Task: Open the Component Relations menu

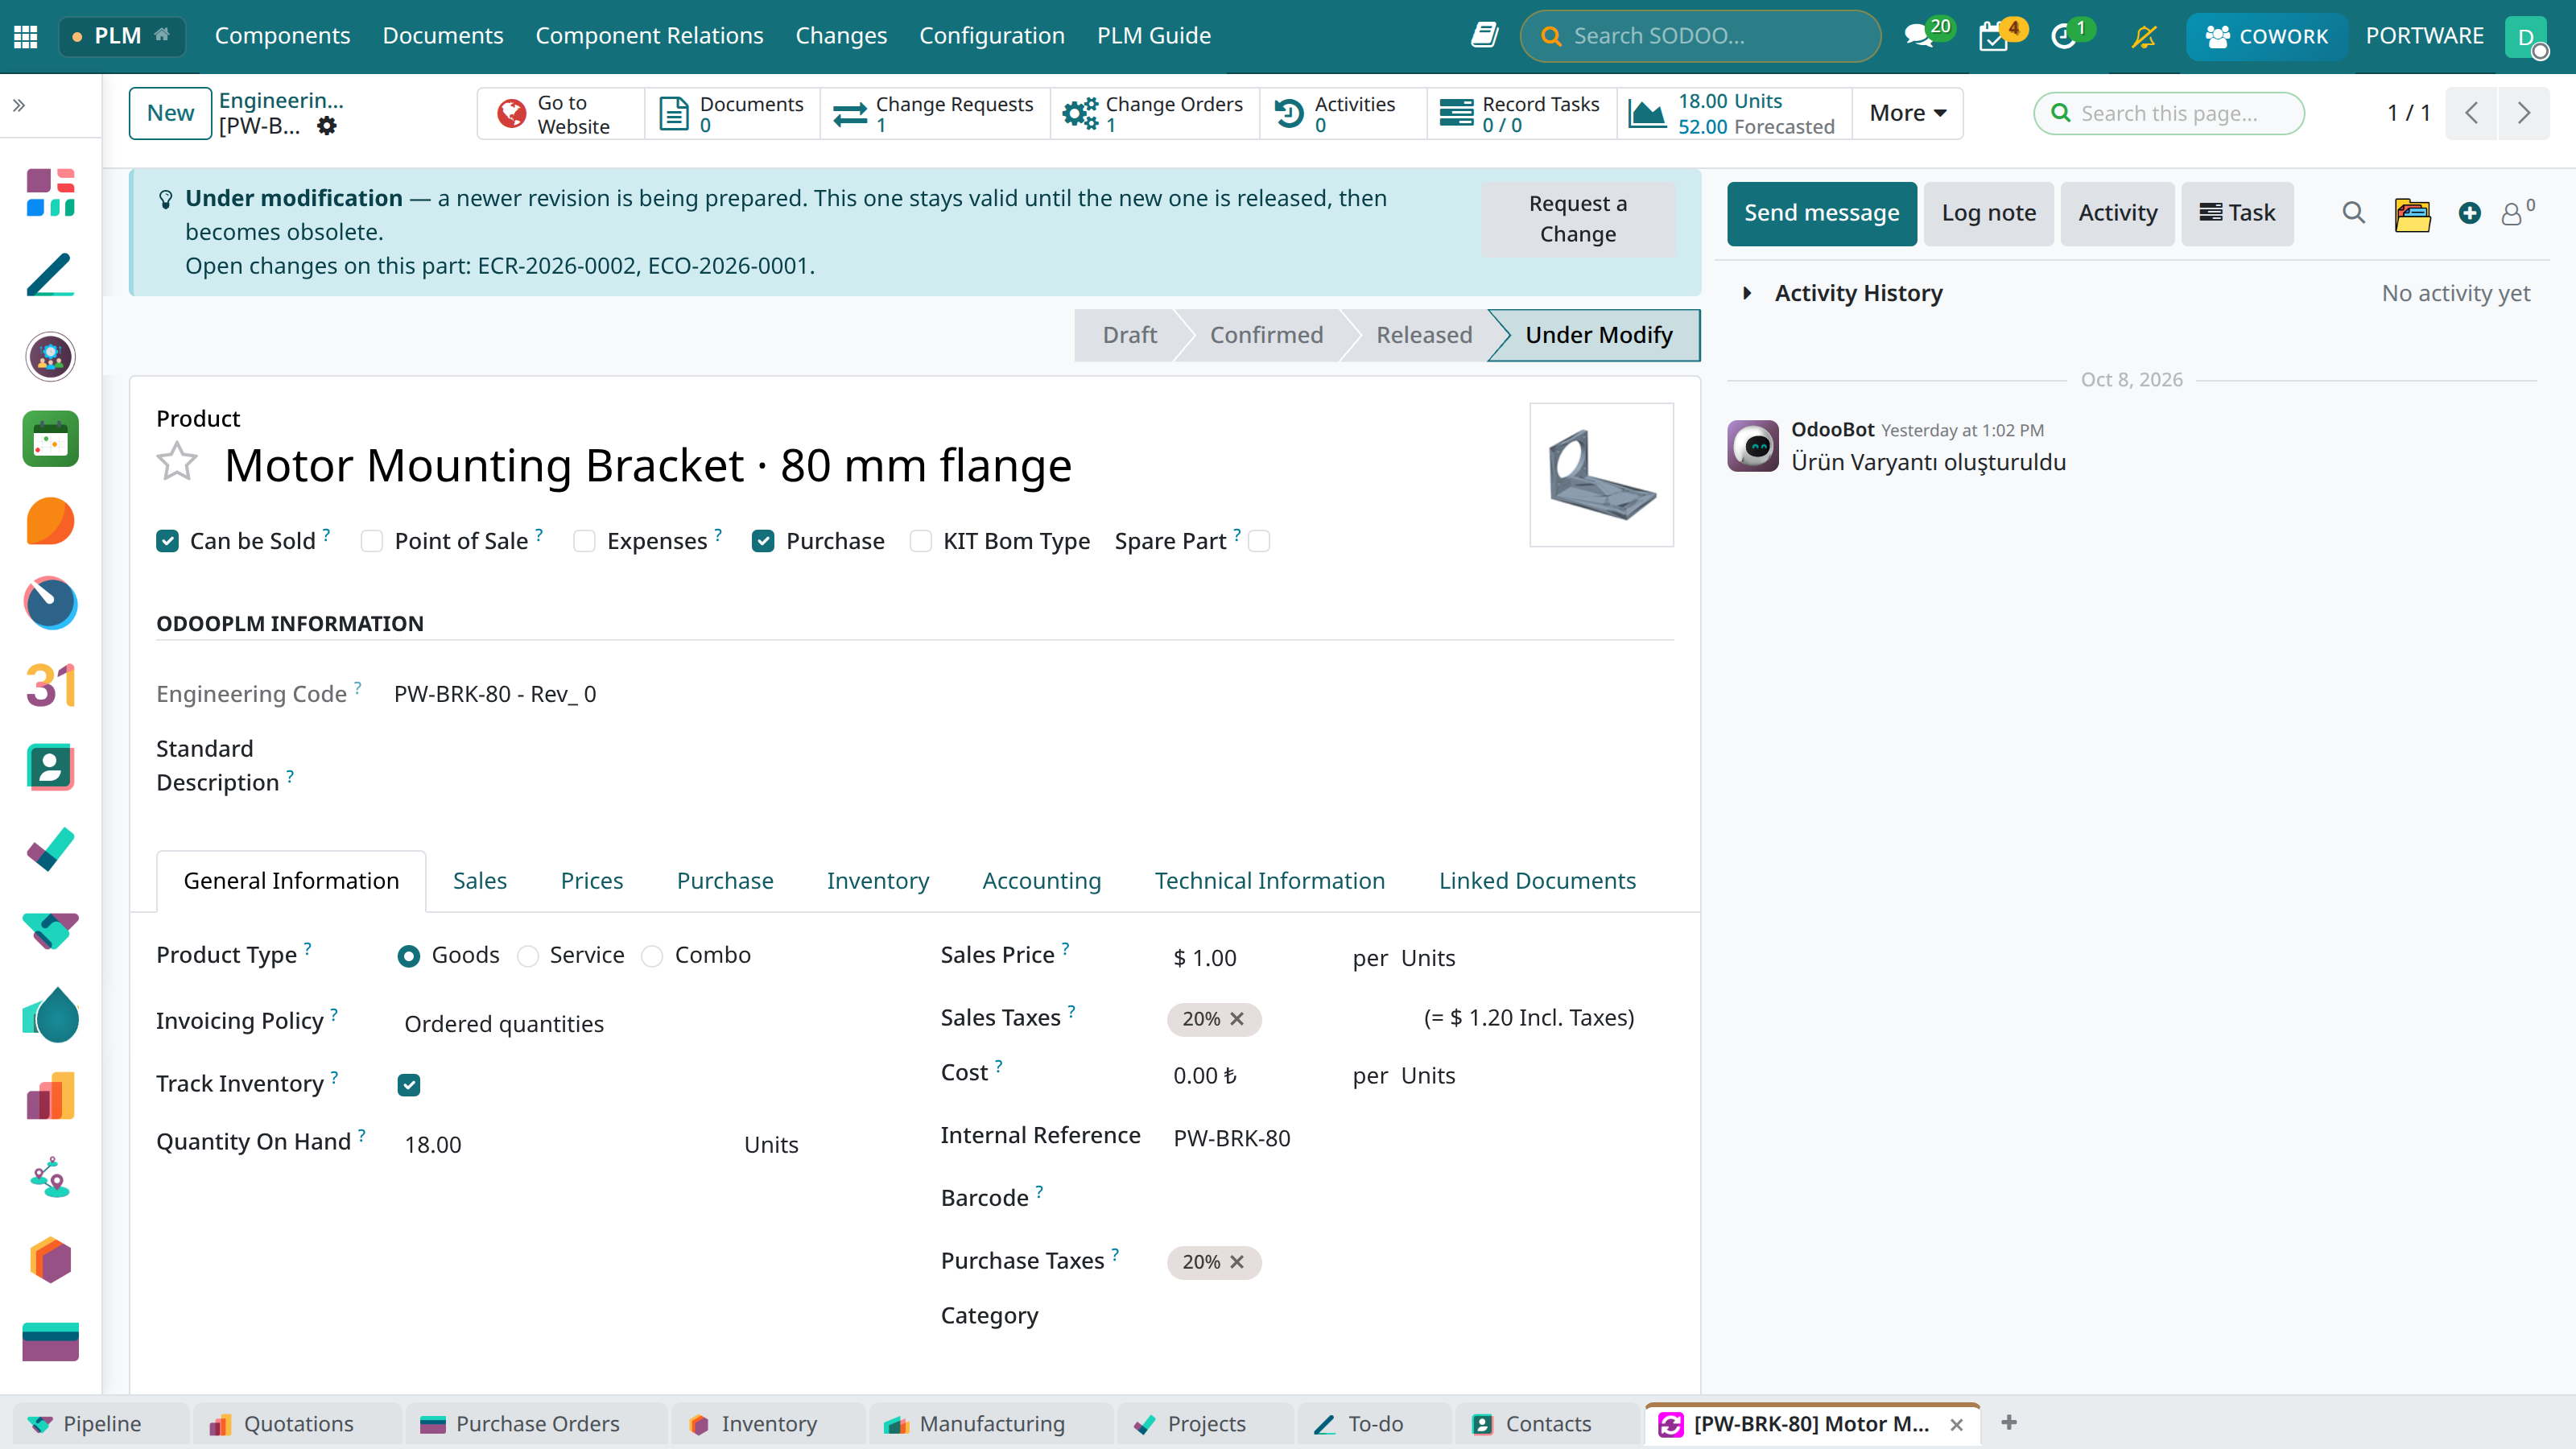Action: (649, 36)
